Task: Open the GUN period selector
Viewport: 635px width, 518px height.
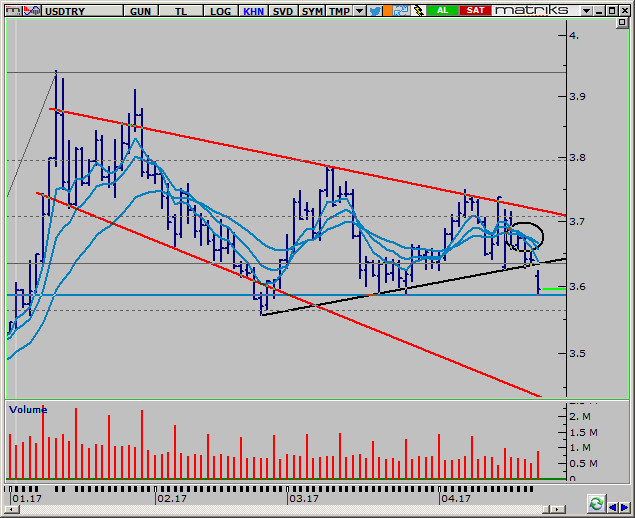Action: click(141, 10)
